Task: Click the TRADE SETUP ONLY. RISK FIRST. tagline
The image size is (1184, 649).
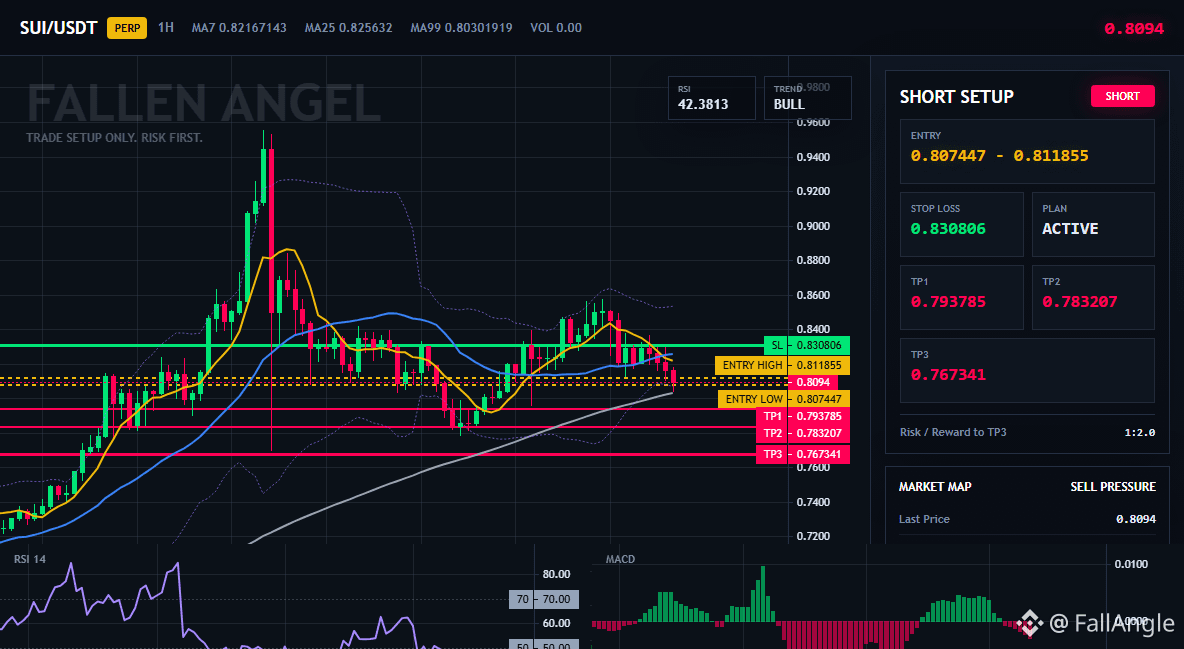Action: coord(114,138)
